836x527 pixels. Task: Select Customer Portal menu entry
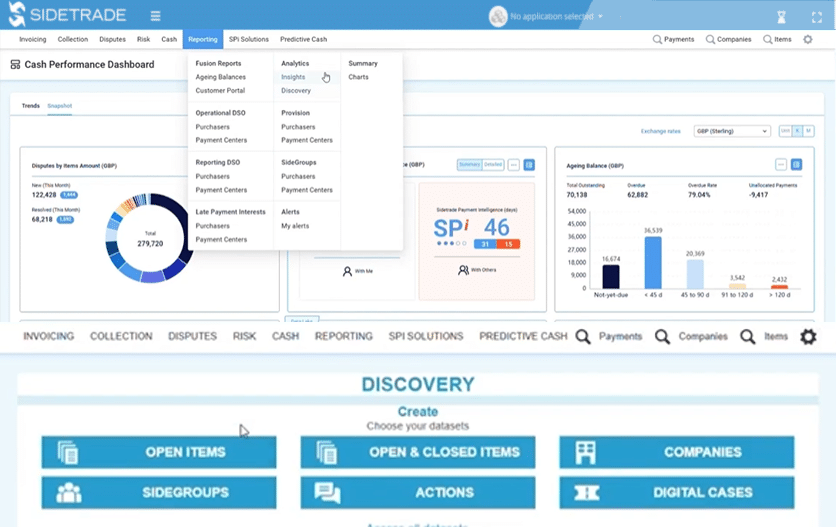pos(220,91)
